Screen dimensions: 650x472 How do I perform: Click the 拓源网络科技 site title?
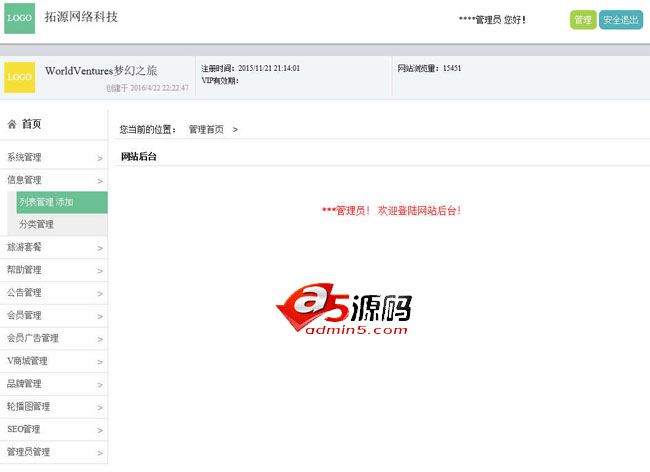coord(81,17)
